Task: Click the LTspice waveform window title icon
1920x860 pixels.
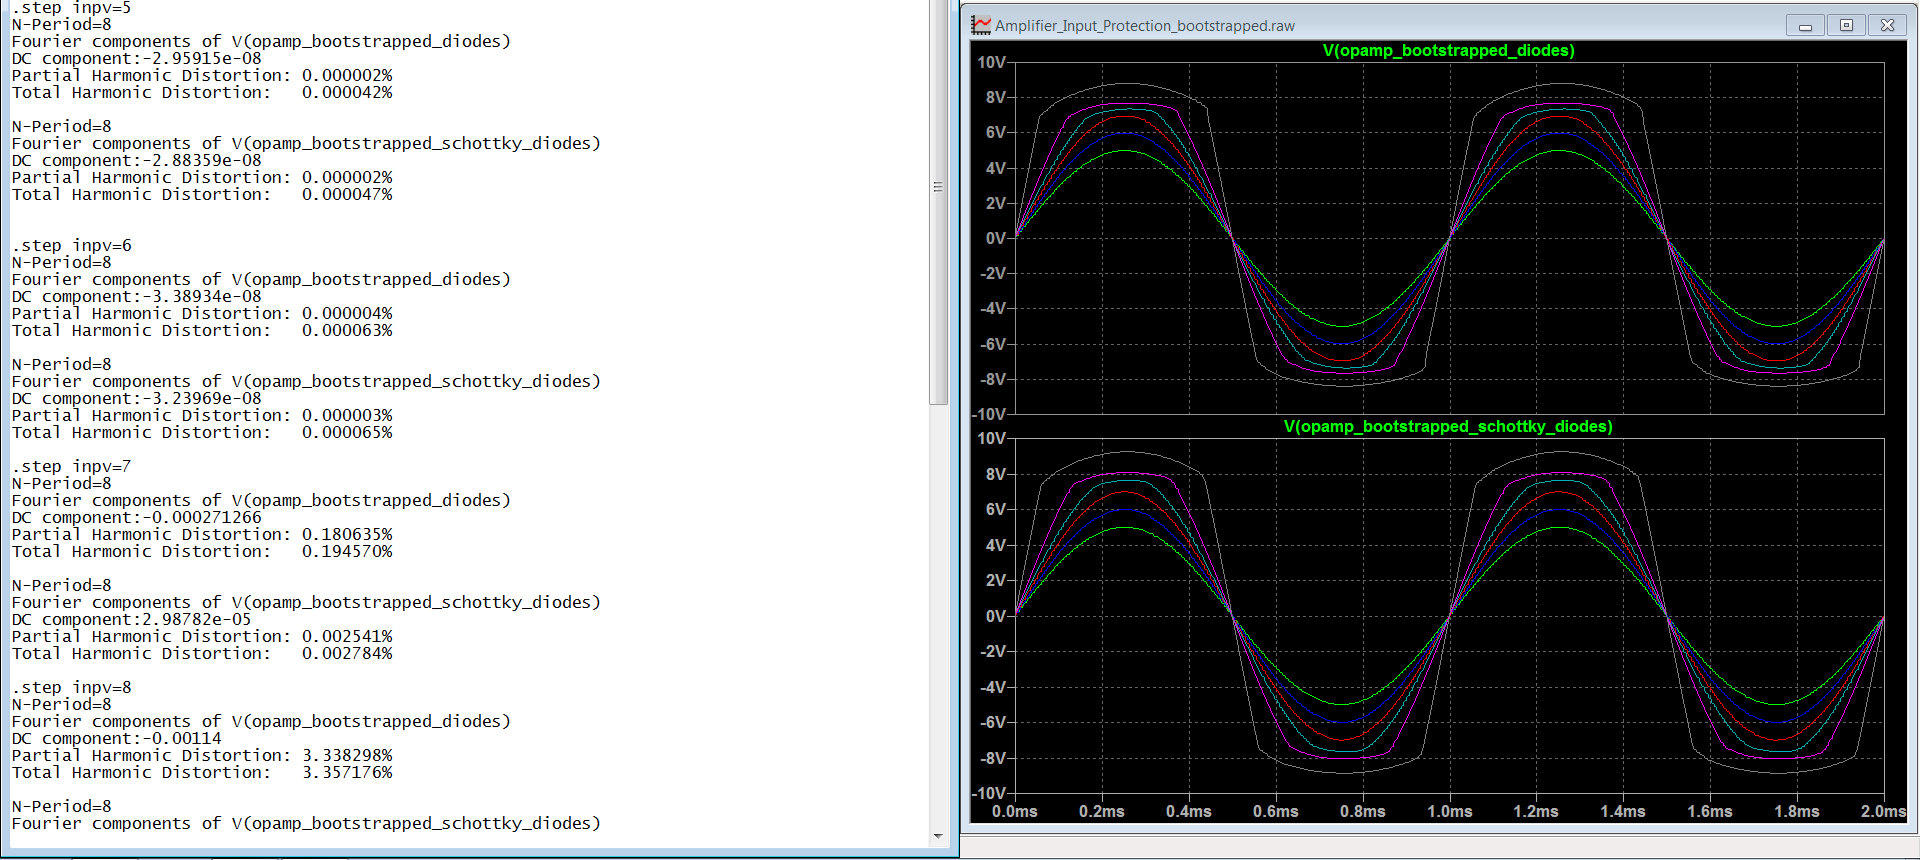Action: [x=981, y=25]
